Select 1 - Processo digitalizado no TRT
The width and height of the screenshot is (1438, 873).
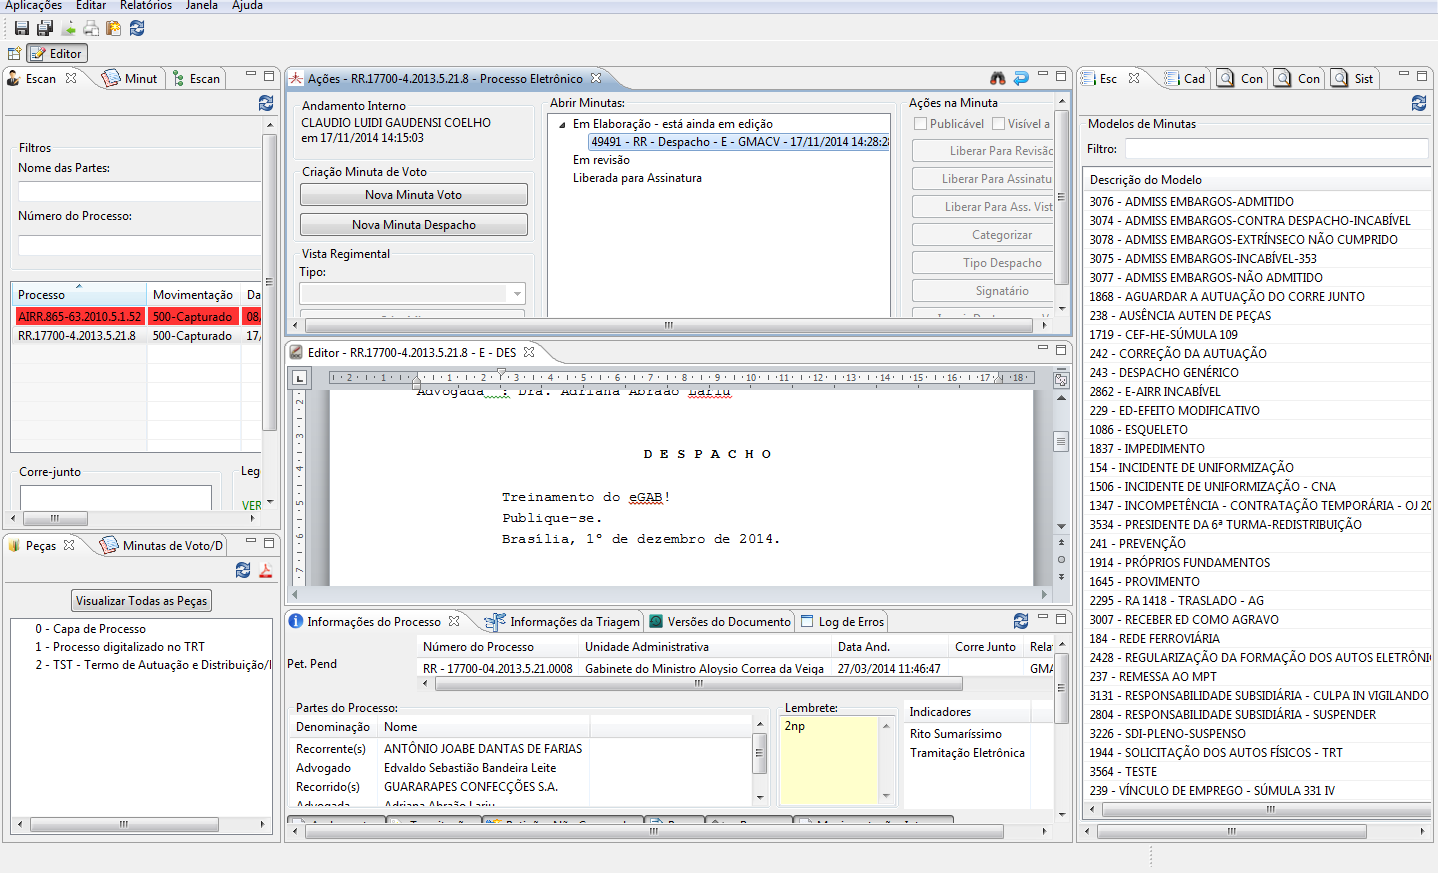click(120, 647)
